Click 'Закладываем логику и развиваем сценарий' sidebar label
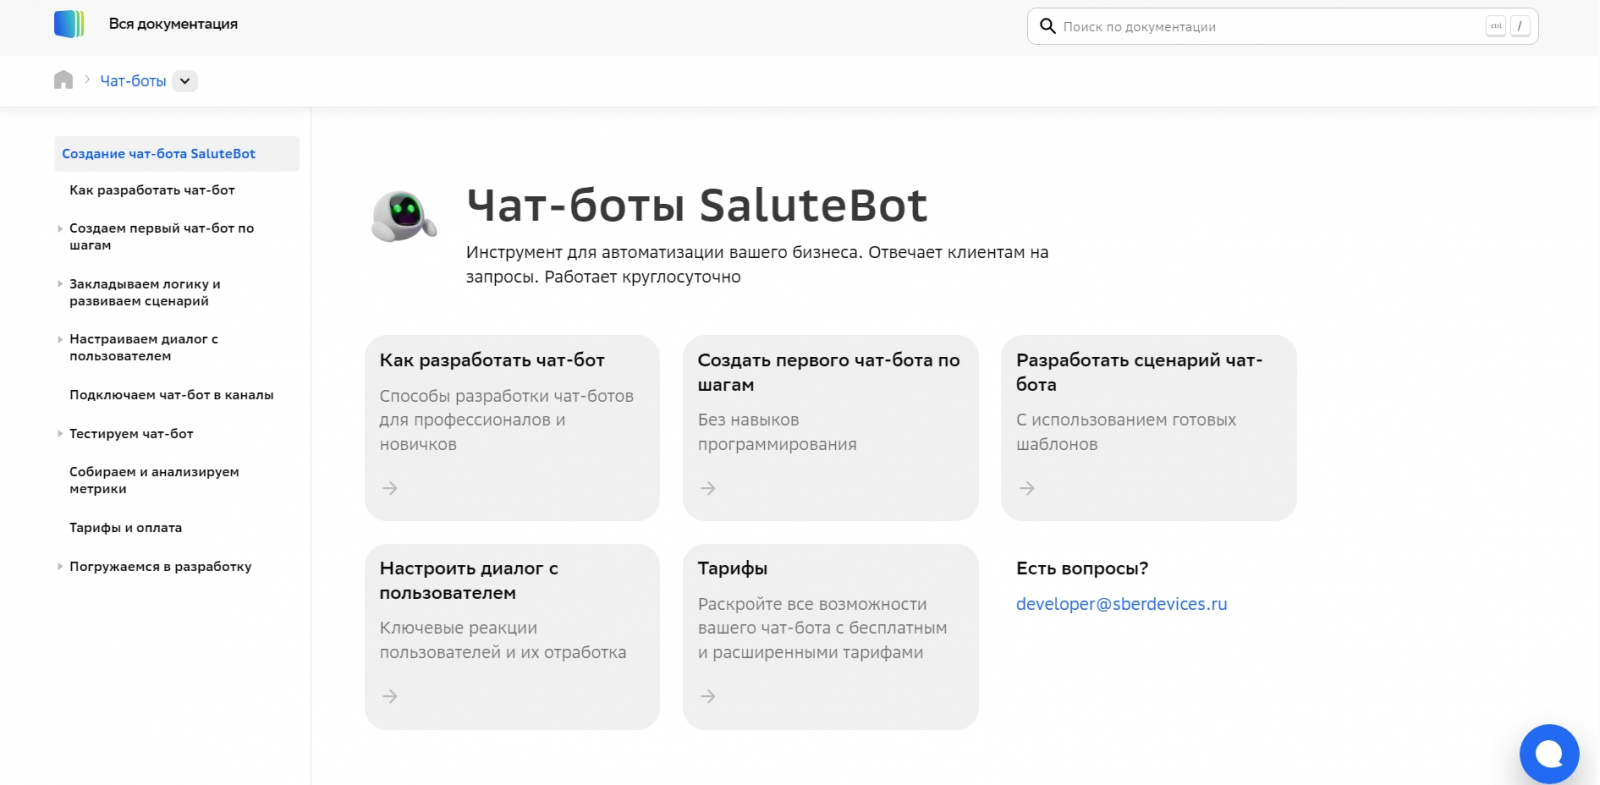 coord(144,292)
